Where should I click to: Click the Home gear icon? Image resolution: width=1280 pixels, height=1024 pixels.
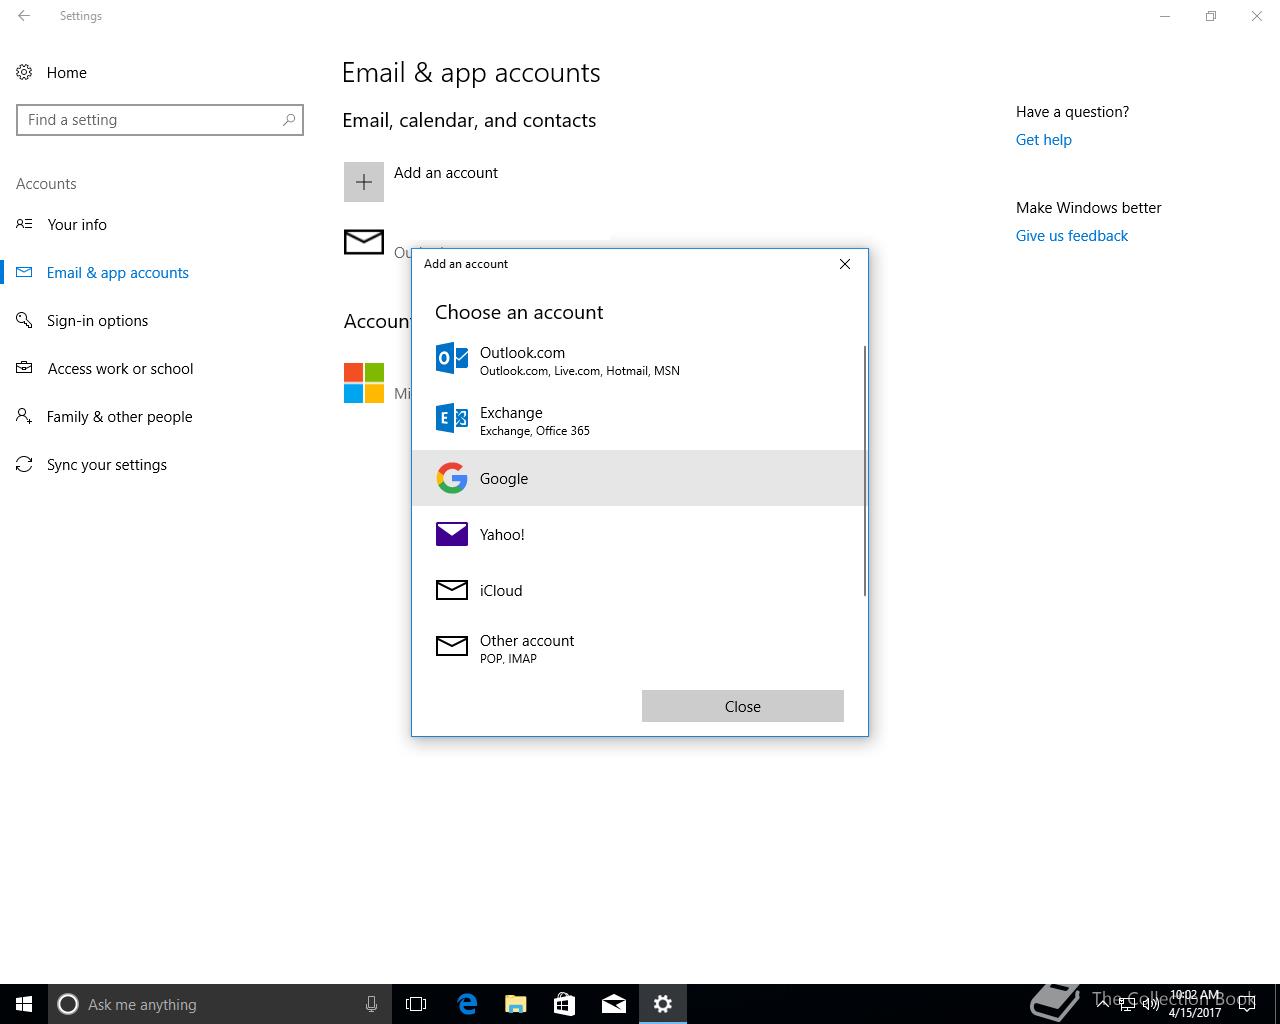(x=24, y=72)
